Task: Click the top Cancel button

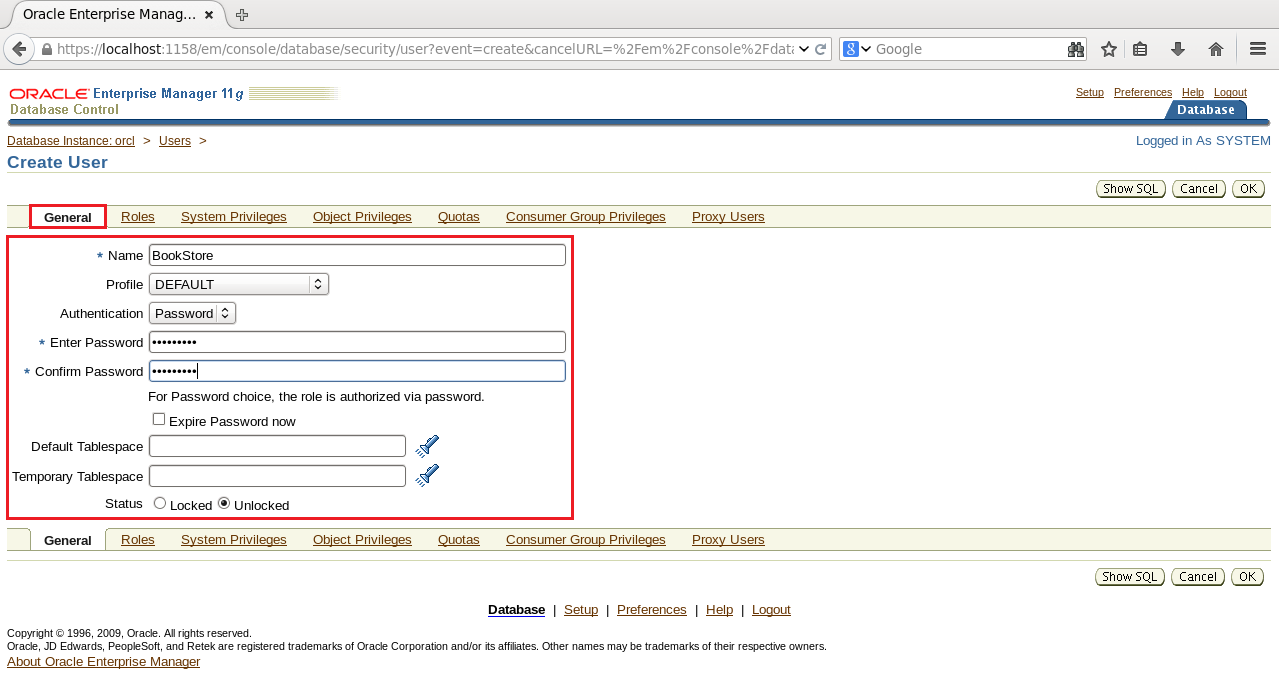Action: [1198, 189]
